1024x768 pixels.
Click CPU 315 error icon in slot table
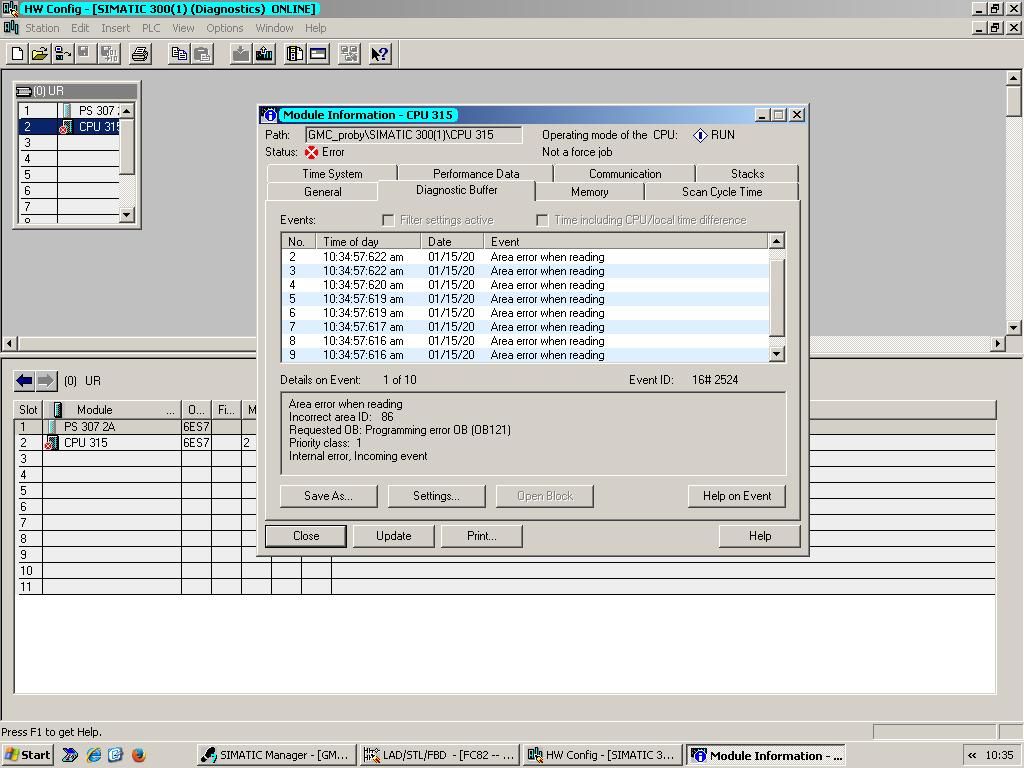tap(52, 443)
